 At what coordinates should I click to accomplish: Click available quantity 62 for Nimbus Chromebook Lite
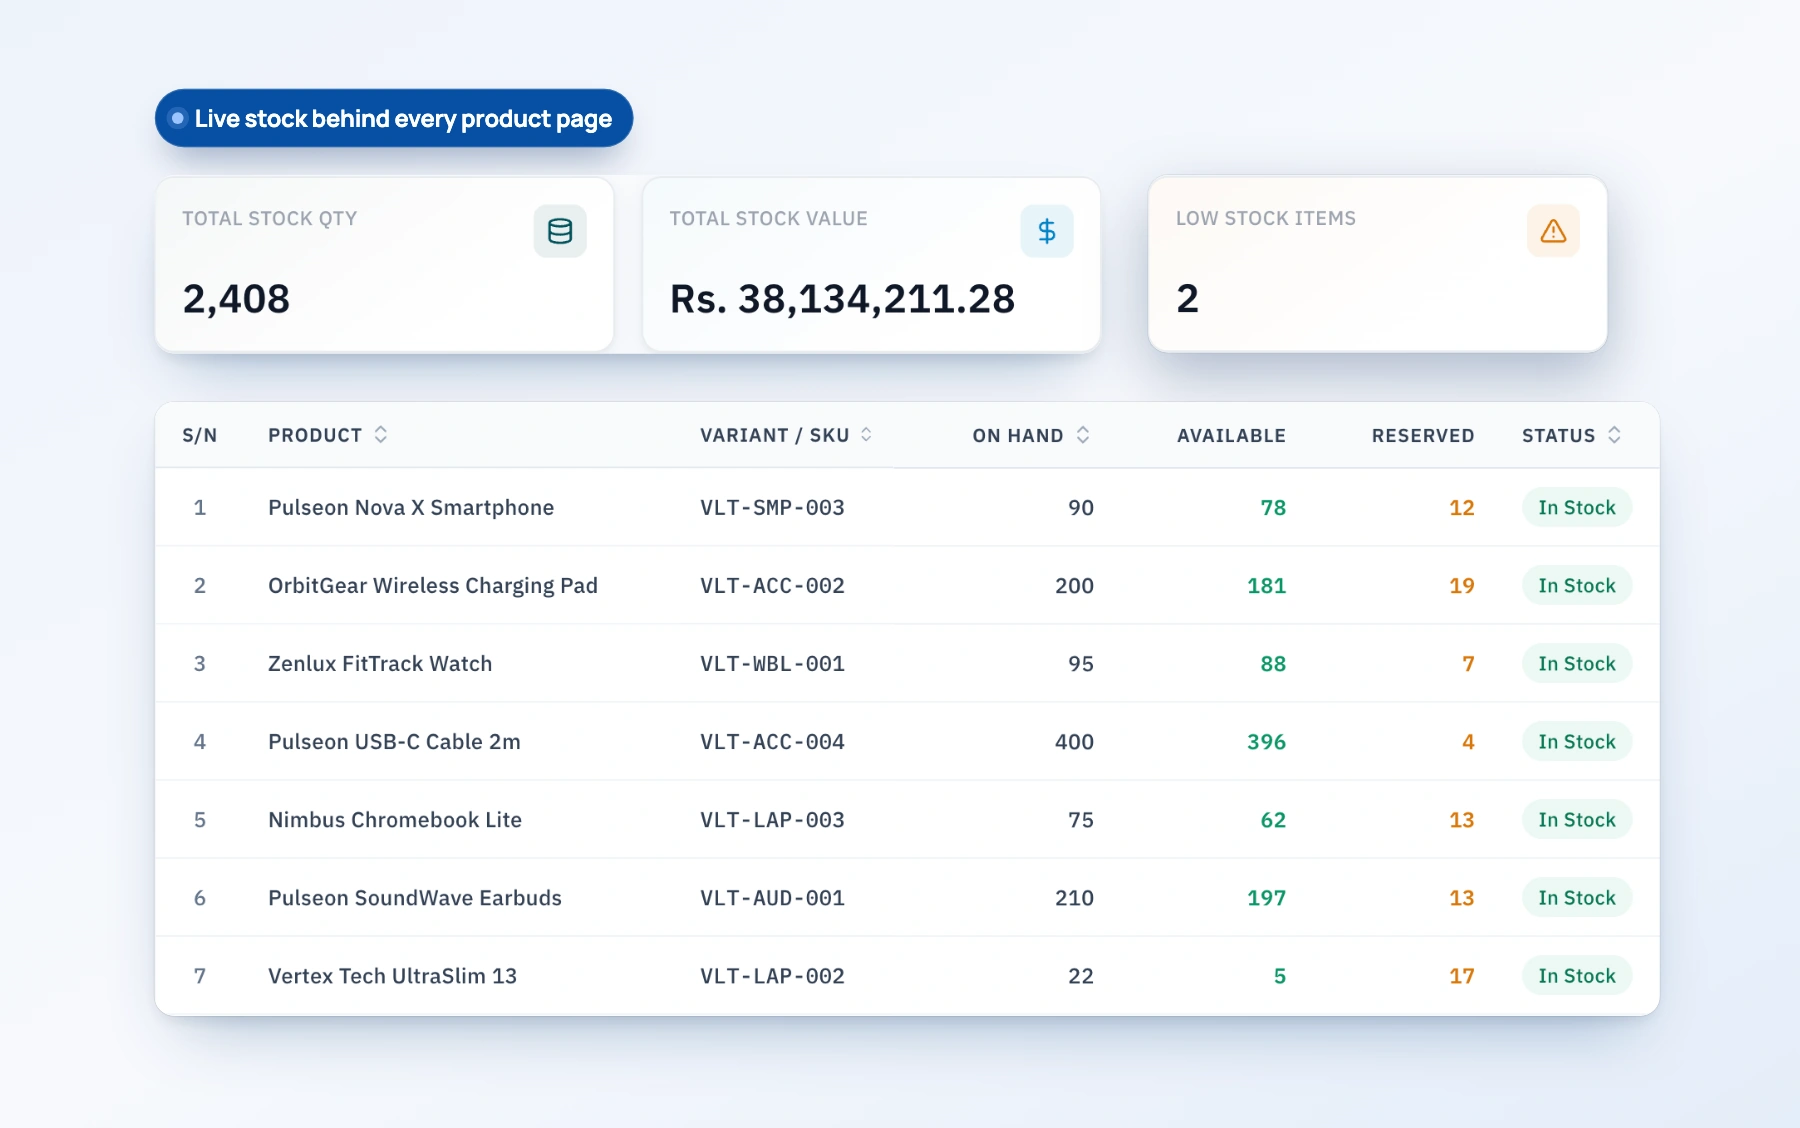[x=1273, y=819]
